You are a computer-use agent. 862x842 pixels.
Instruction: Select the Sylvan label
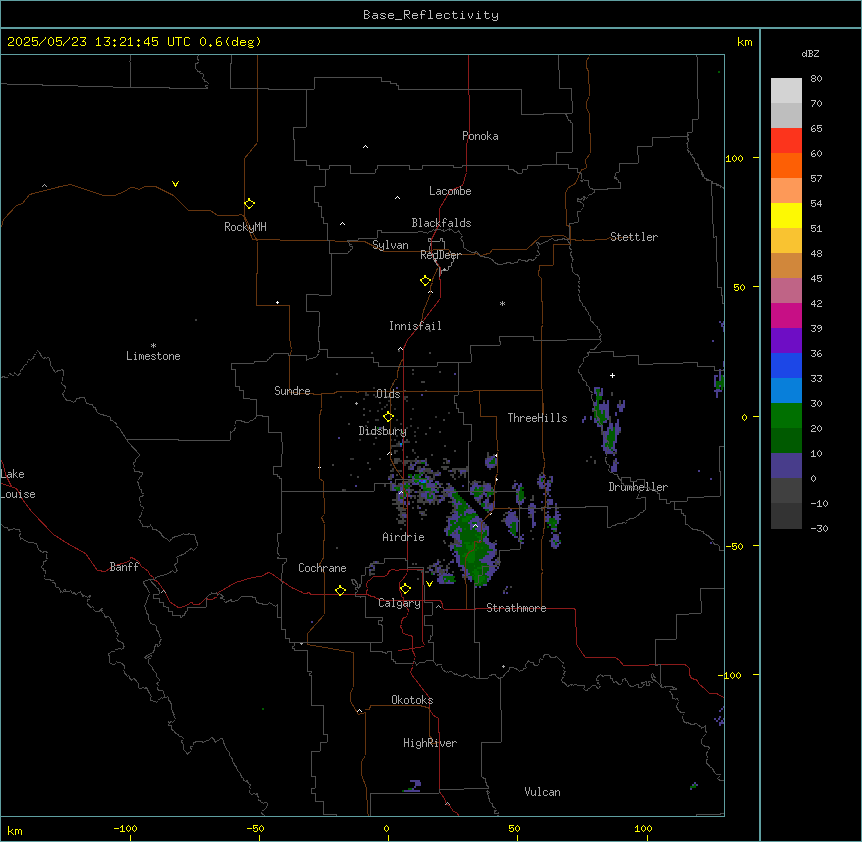coord(390,245)
